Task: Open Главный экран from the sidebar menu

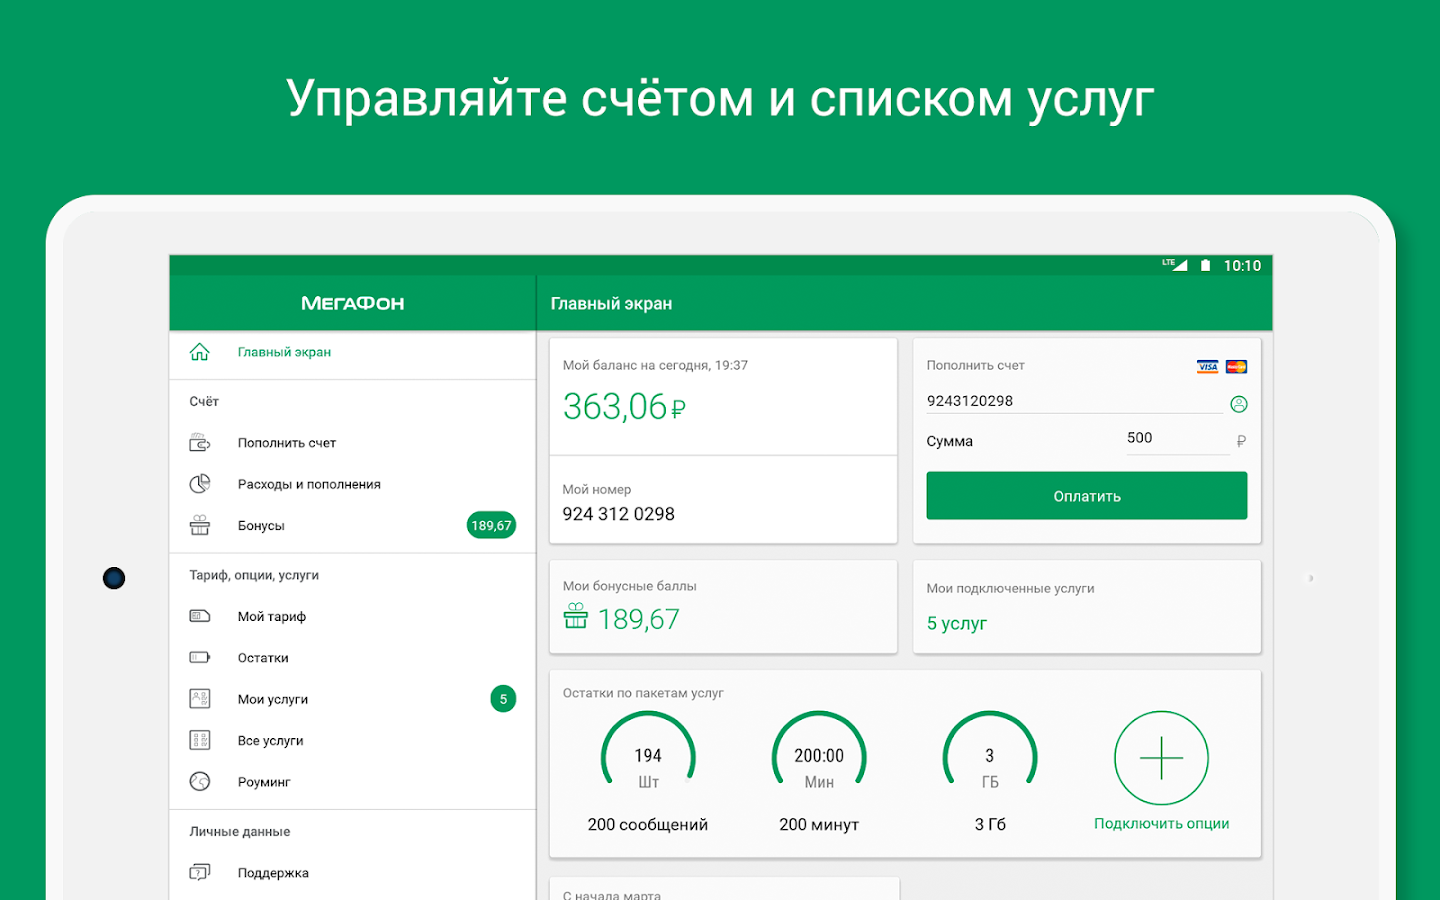Action: click(284, 352)
